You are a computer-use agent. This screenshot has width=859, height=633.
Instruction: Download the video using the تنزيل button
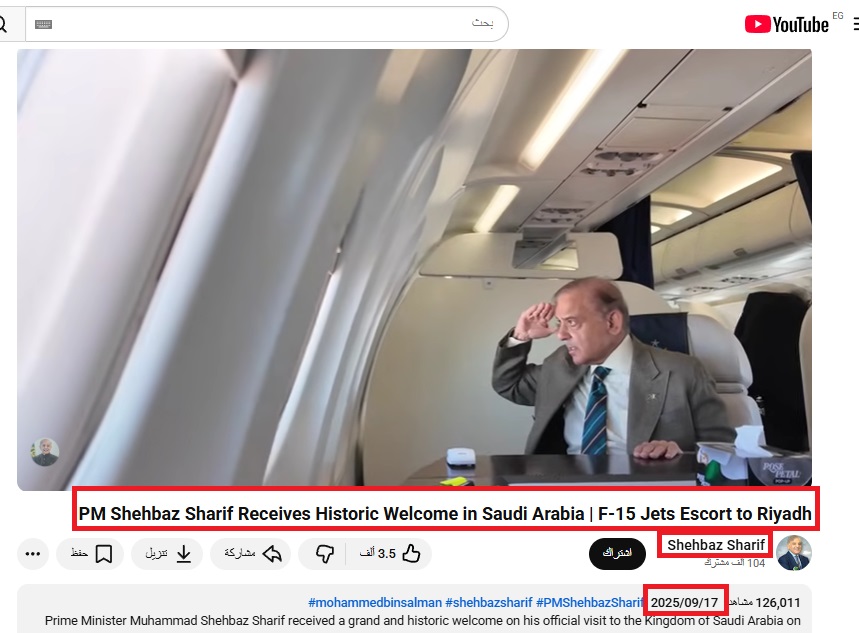pyautogui.click(x=167, y=554)
